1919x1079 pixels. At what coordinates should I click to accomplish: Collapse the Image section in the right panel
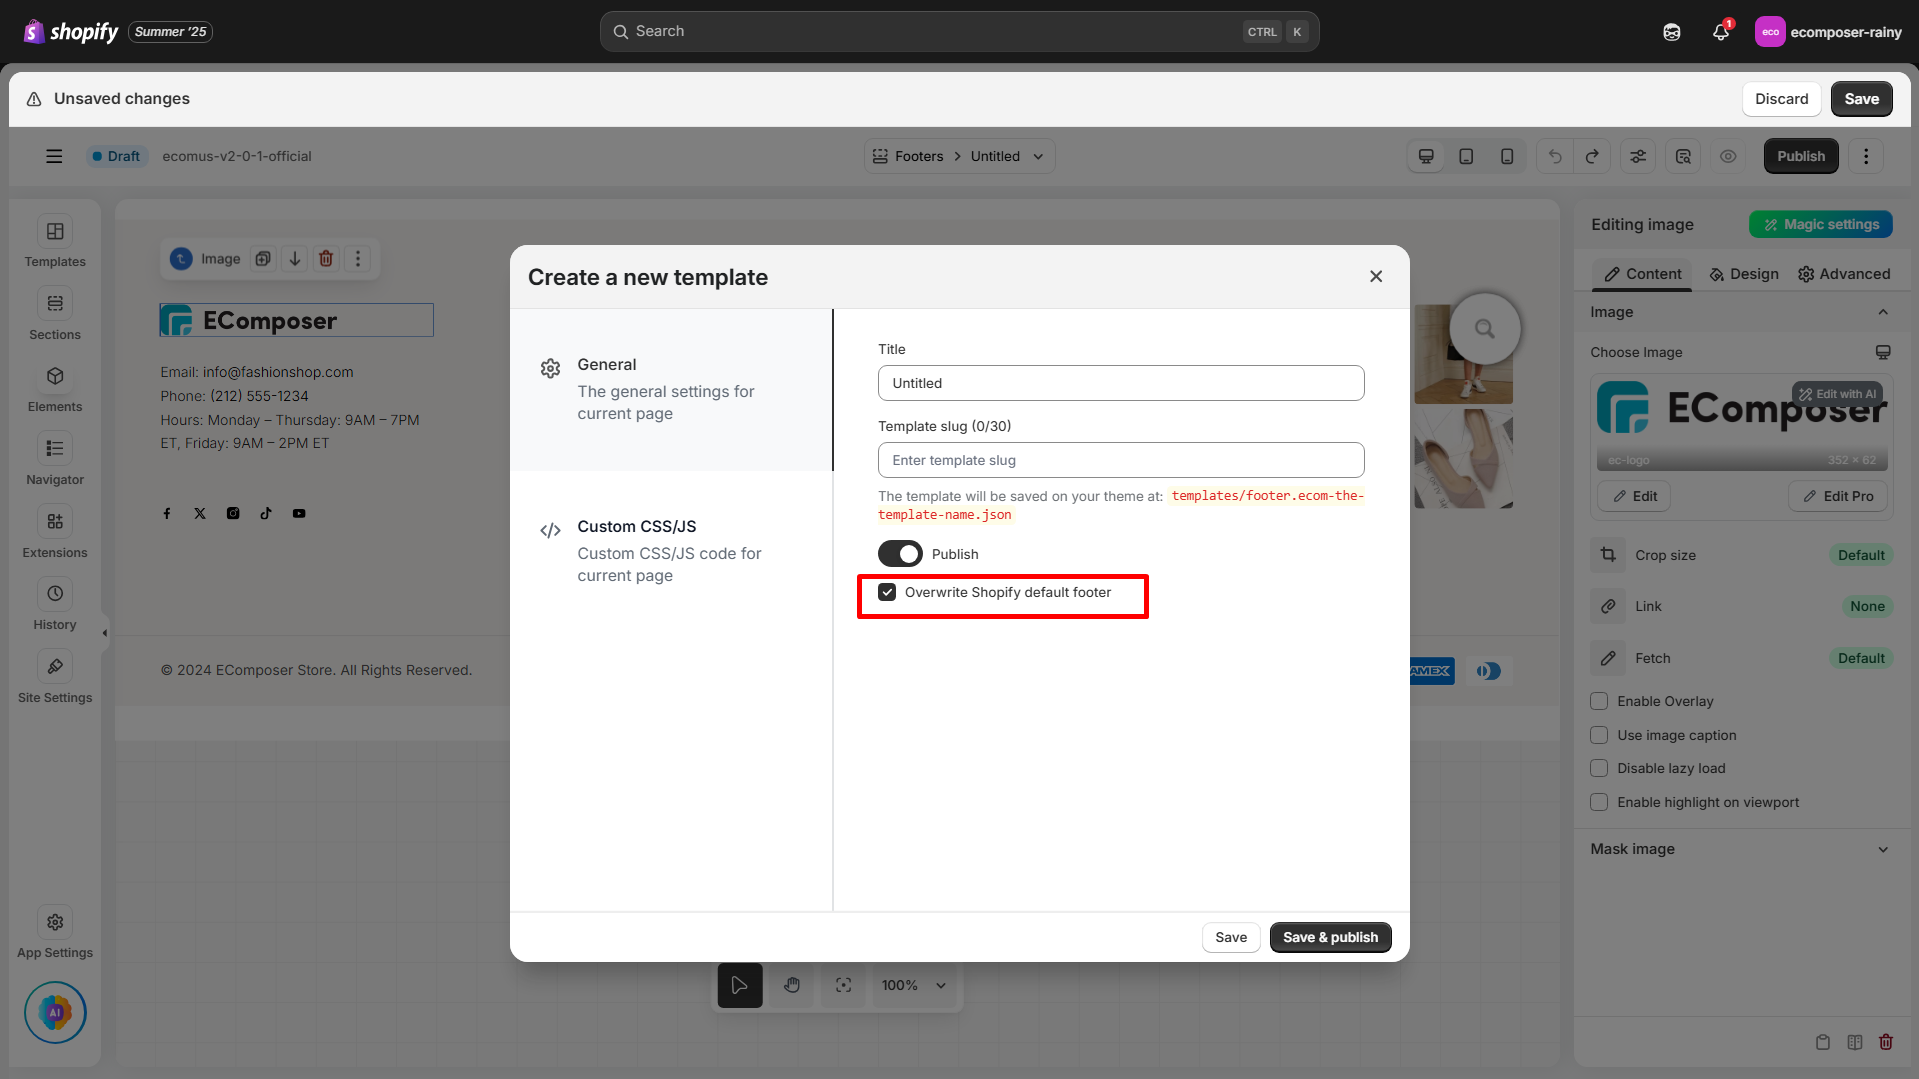coord(1884,311)
